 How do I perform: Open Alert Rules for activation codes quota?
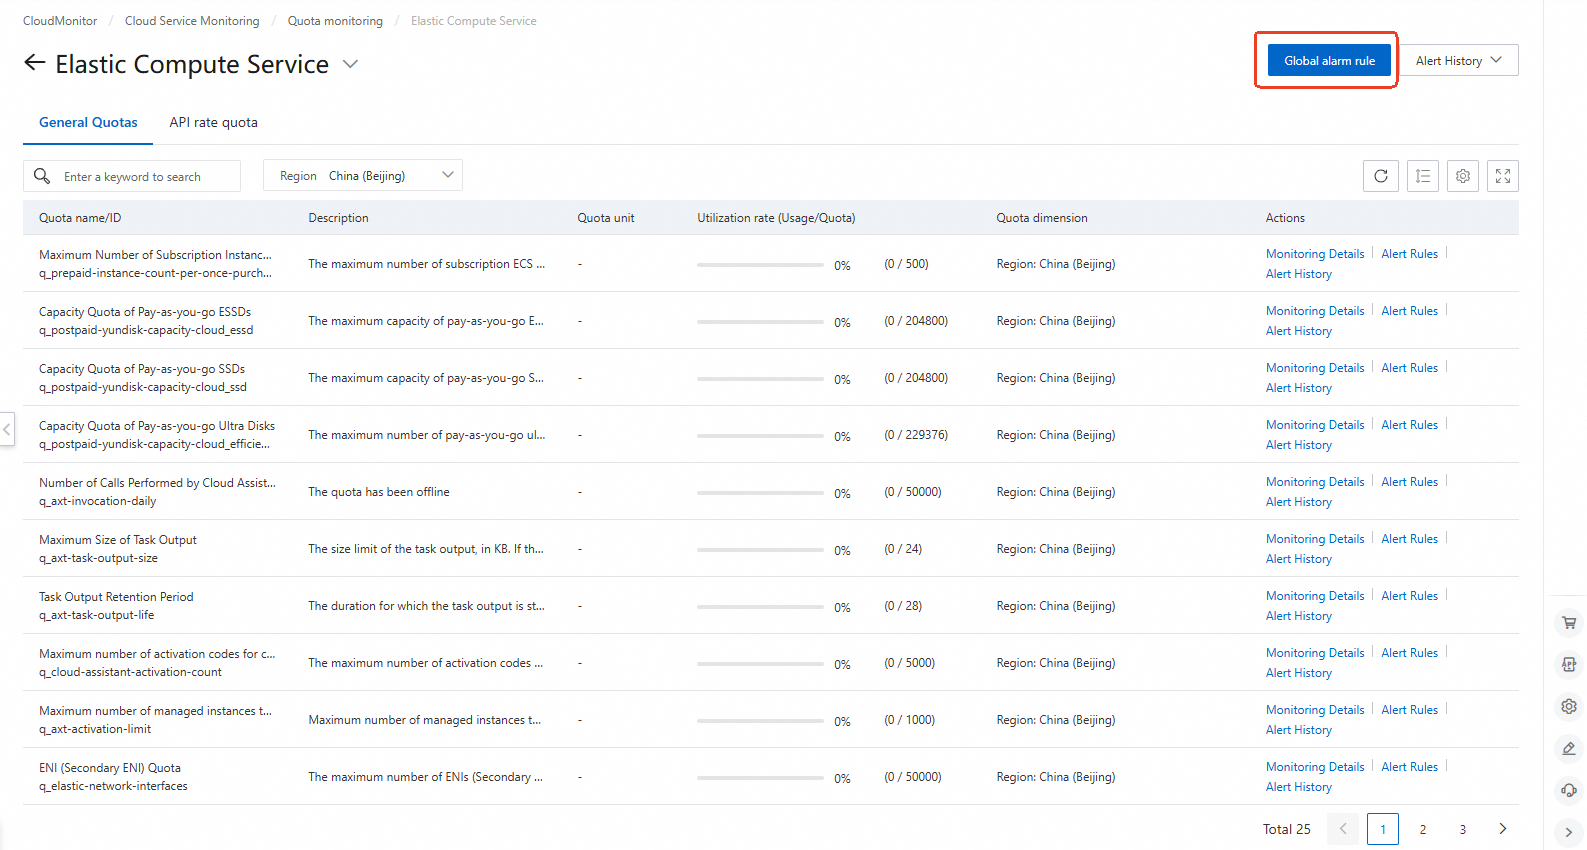(1410, 653)
